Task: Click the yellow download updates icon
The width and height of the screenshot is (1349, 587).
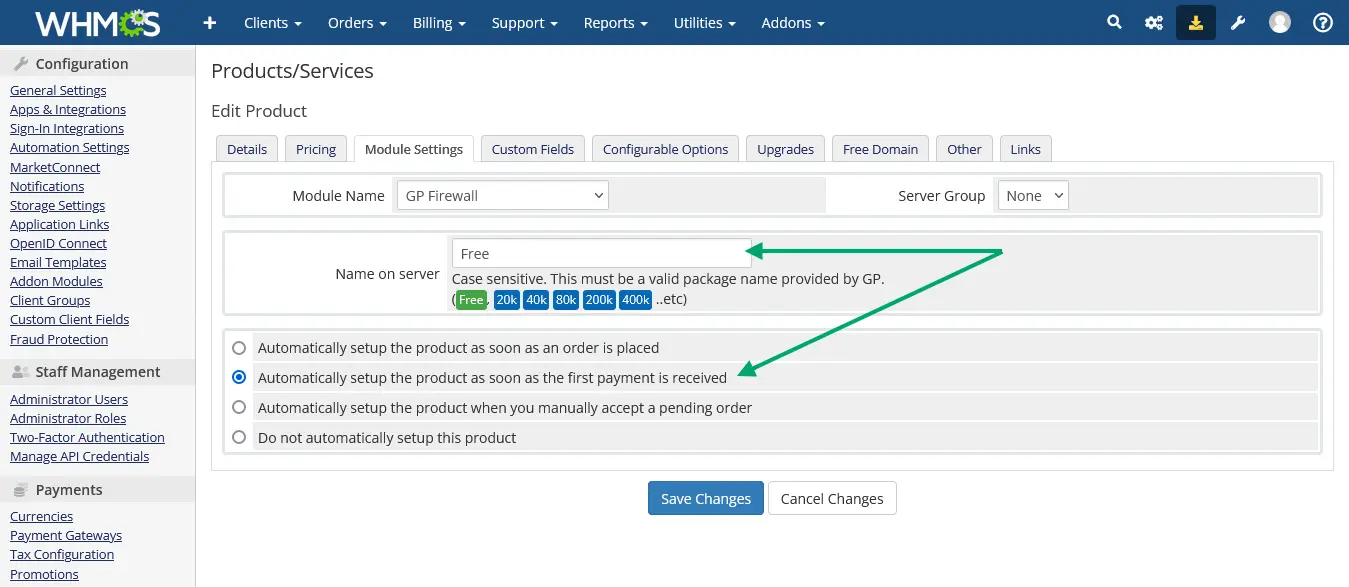Action: (1196, 22)
